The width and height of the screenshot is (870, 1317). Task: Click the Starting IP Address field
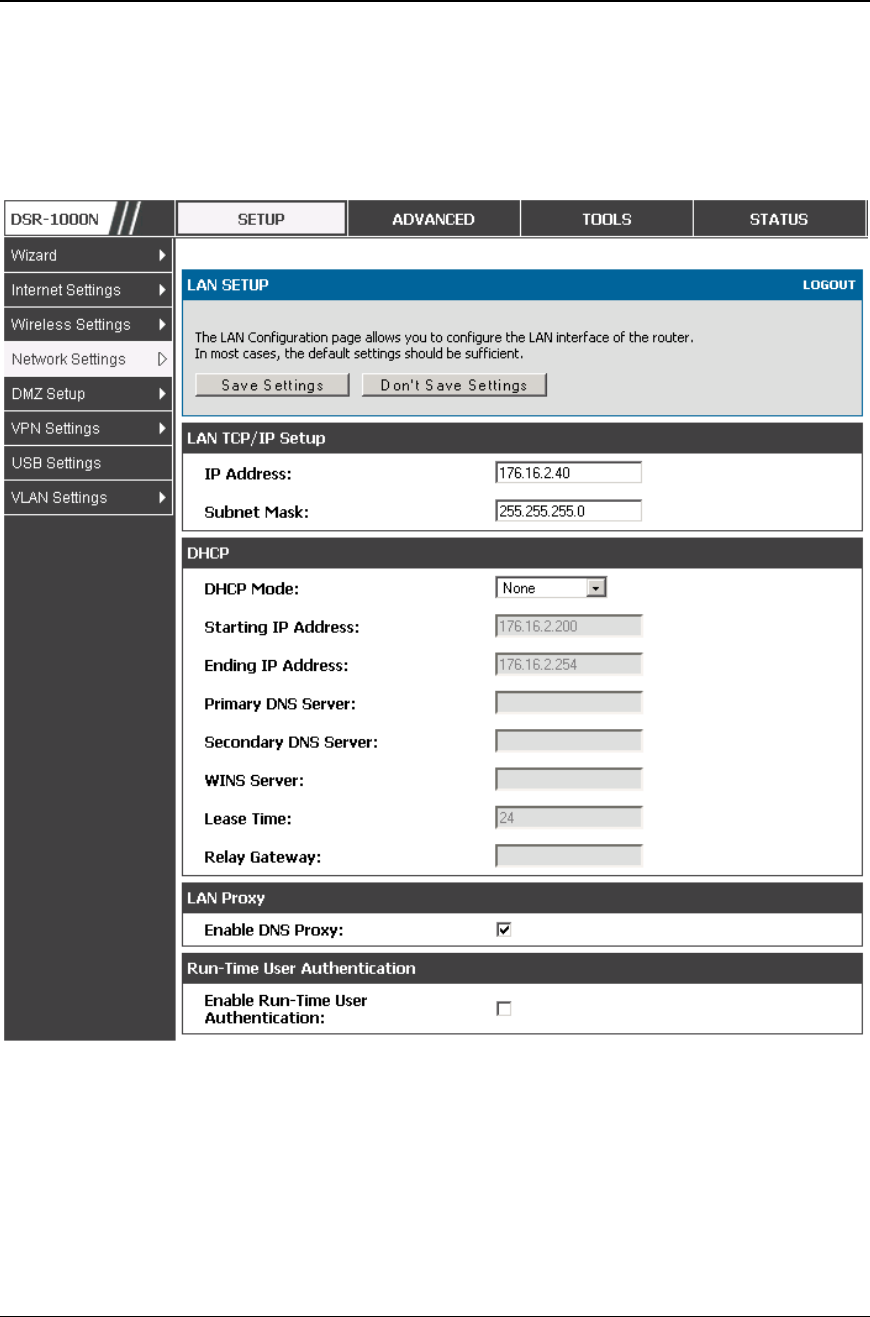click(x=568, y=627)
